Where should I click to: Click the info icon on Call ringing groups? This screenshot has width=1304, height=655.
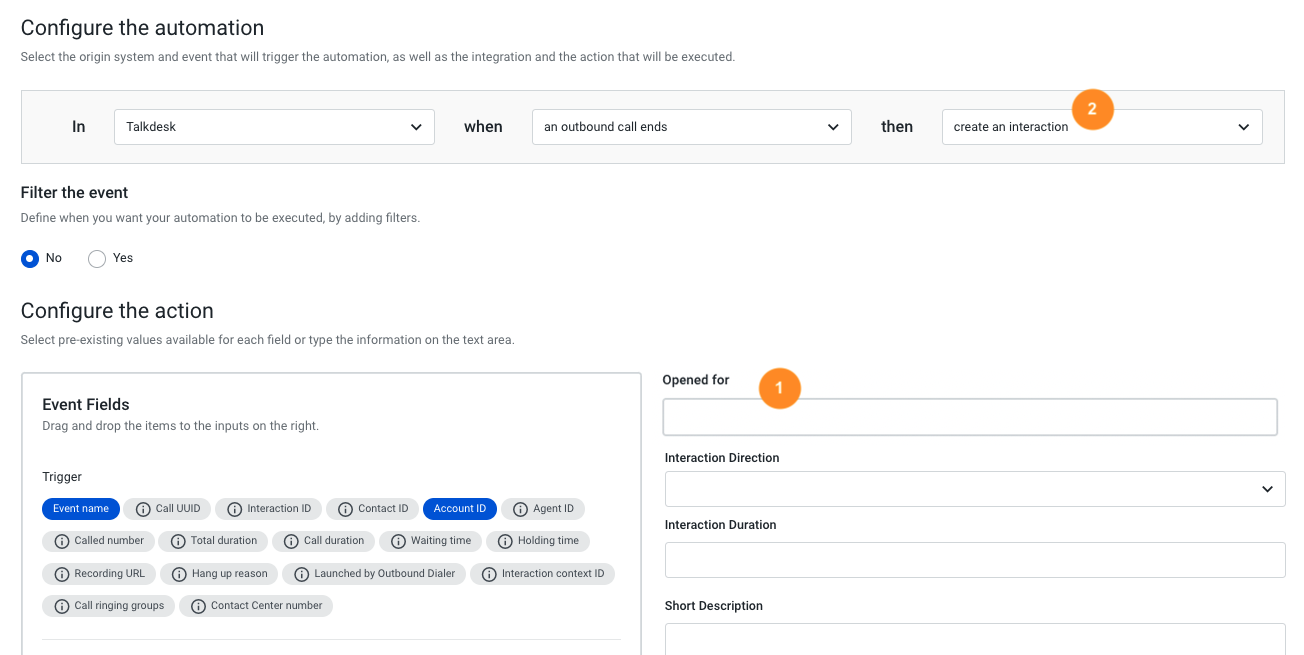coord(62,606)
